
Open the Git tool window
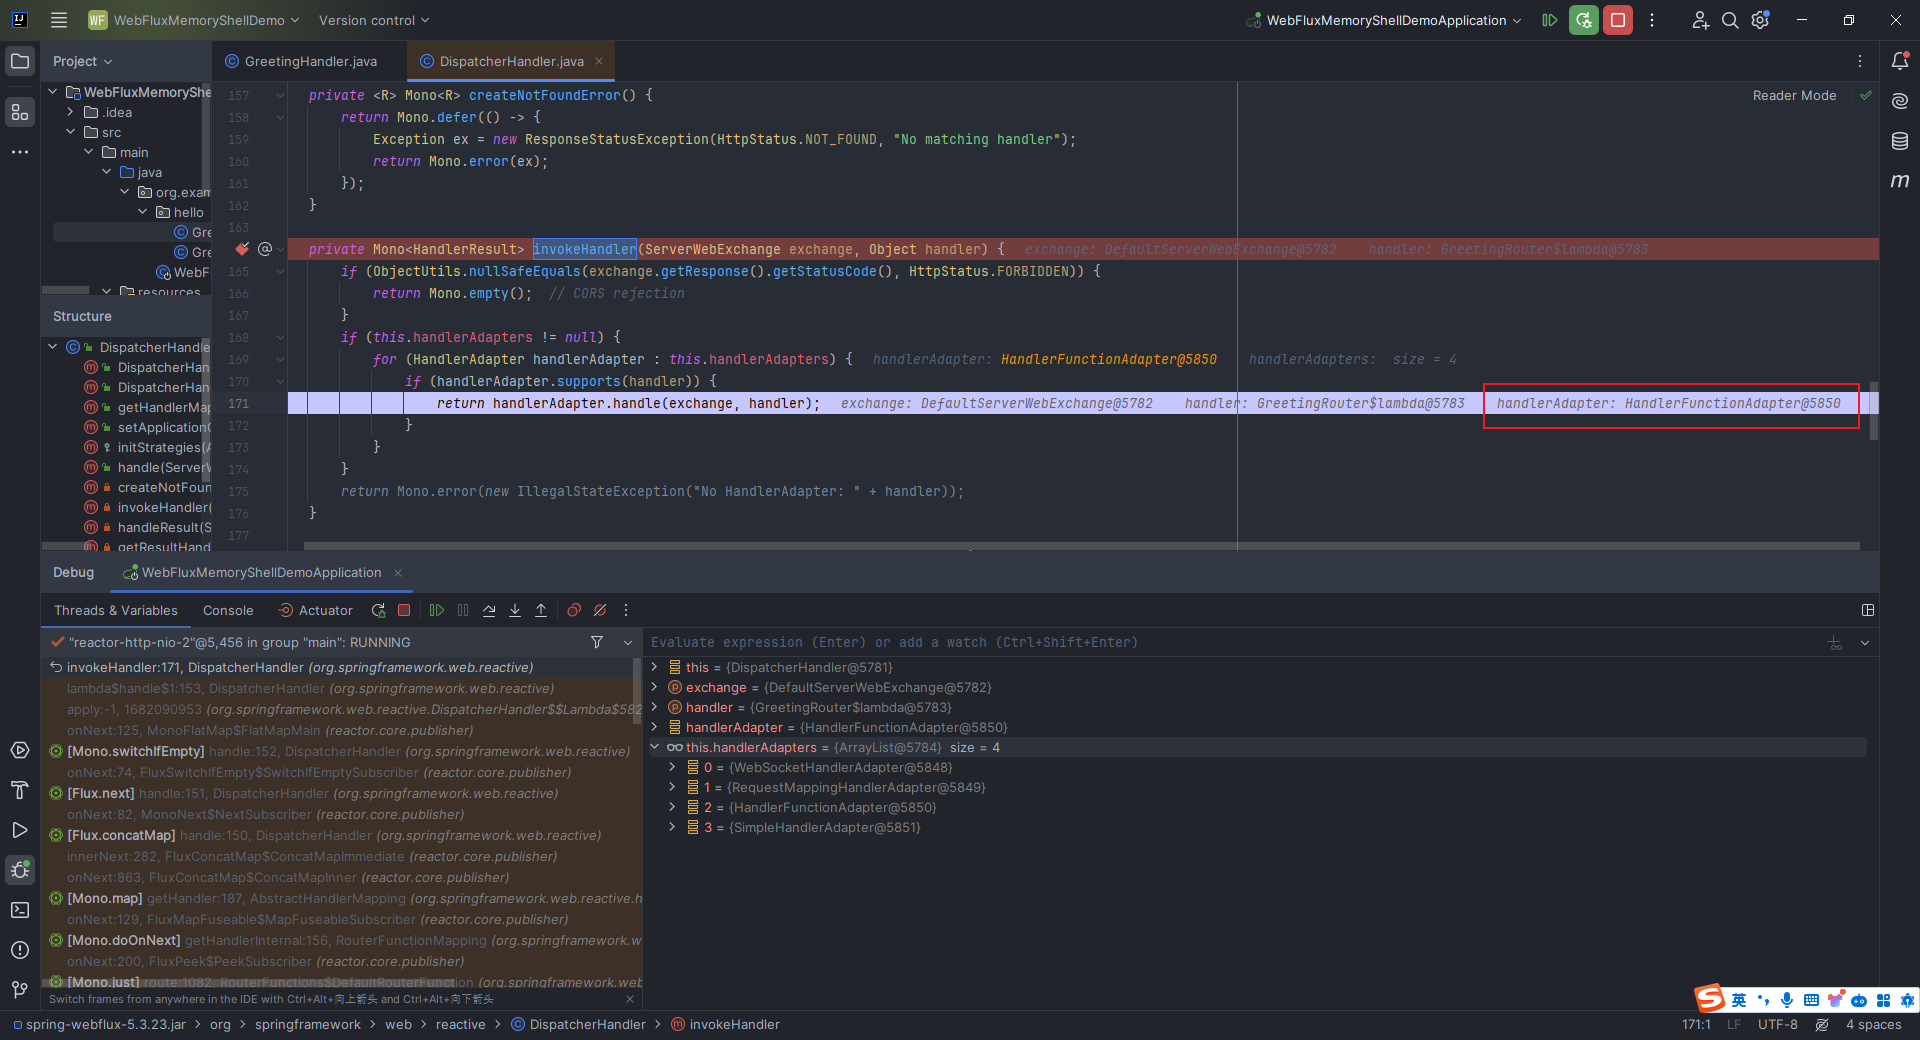coord(20,990)
